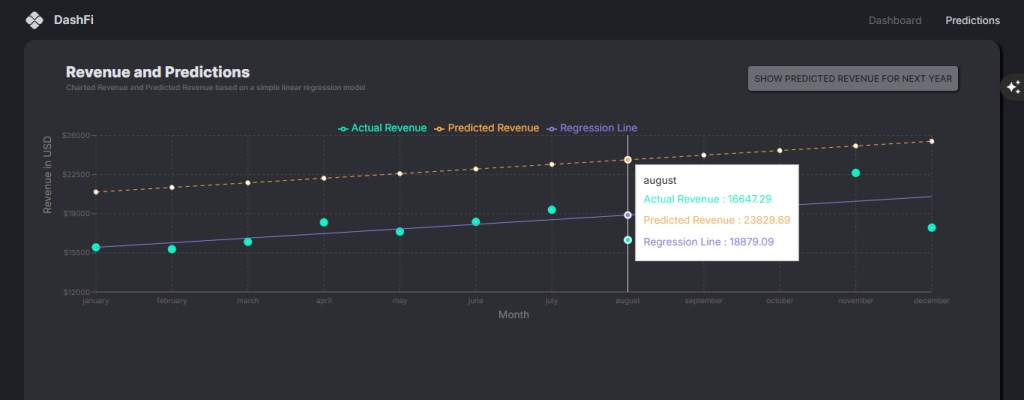This screenshot has height=400, width=1024.
Task: Select July's actual revenue data point
Action: tap(552, 210)
